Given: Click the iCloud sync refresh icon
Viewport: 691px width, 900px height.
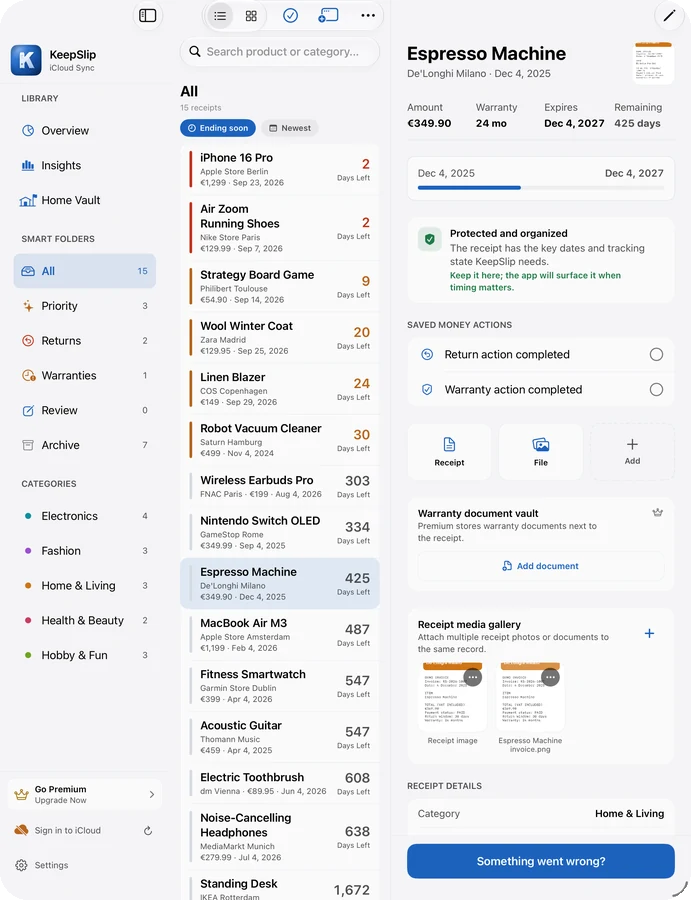Looking at the screenshot, I should [147, 831].
